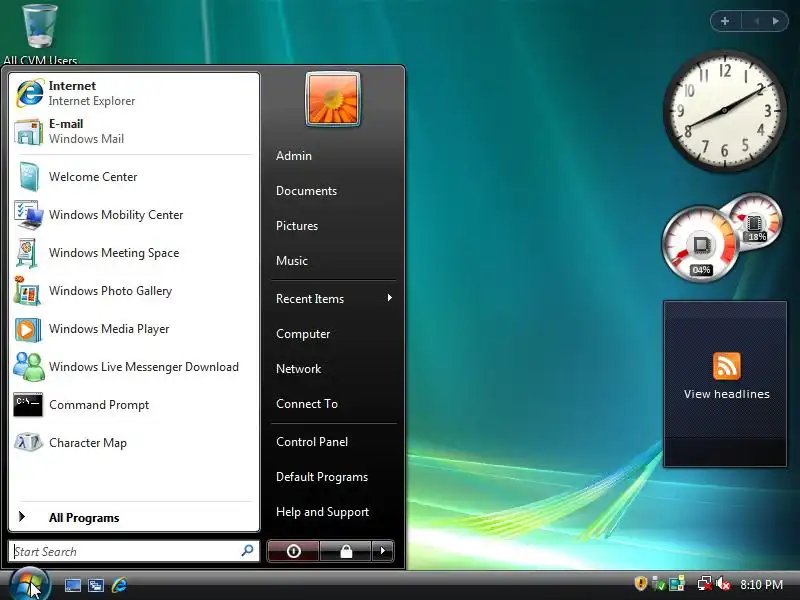The height and width of the screenshot is (600, 800).
Task: Click the Start orb button
Action: coord(29,584)
